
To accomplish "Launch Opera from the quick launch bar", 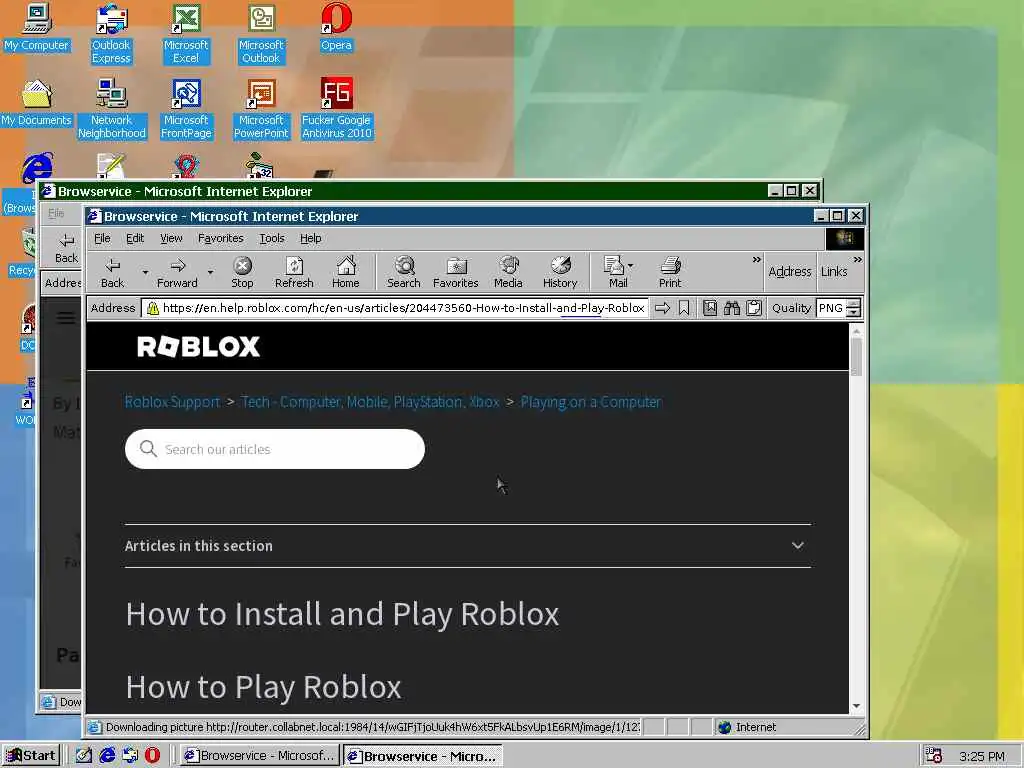I will click(152, 755).
